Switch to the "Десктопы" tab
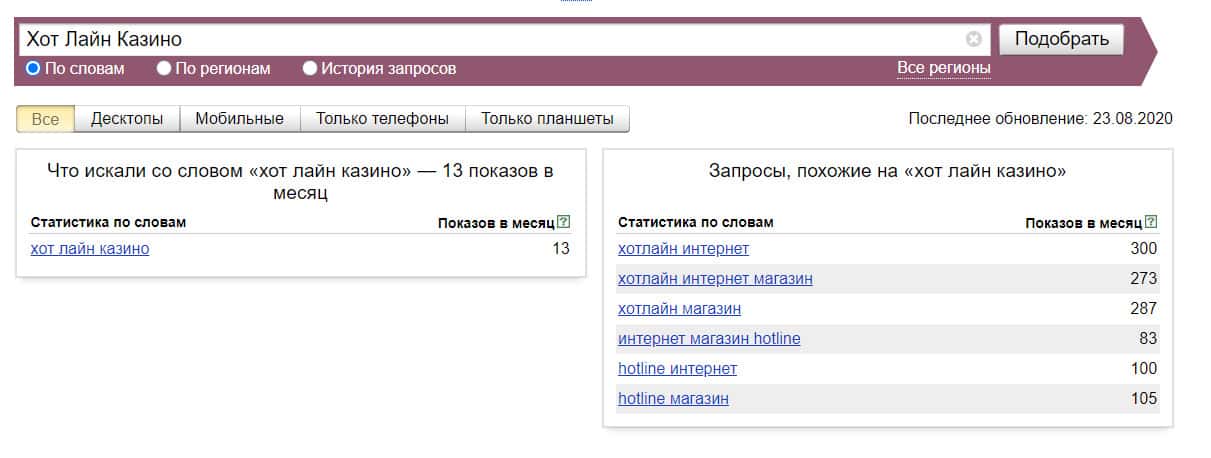 tap(127, 119)
